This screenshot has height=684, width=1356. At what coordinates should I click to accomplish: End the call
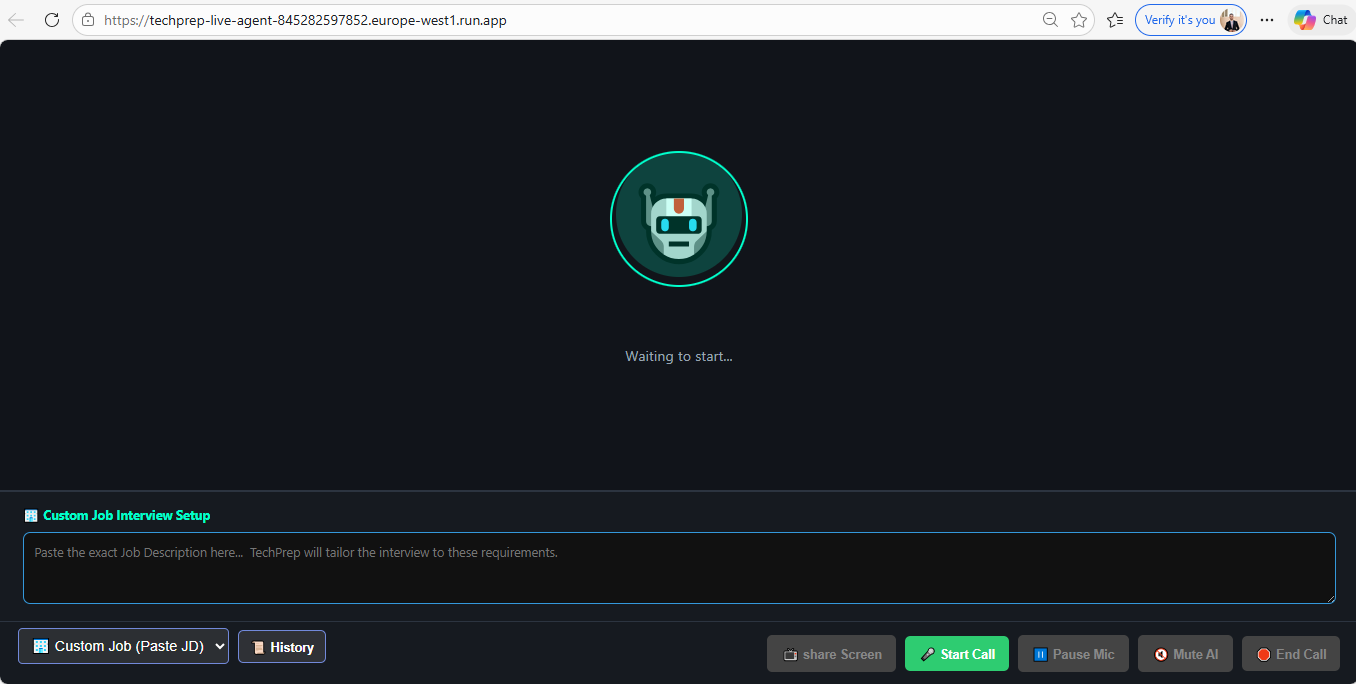point(1291,654)
